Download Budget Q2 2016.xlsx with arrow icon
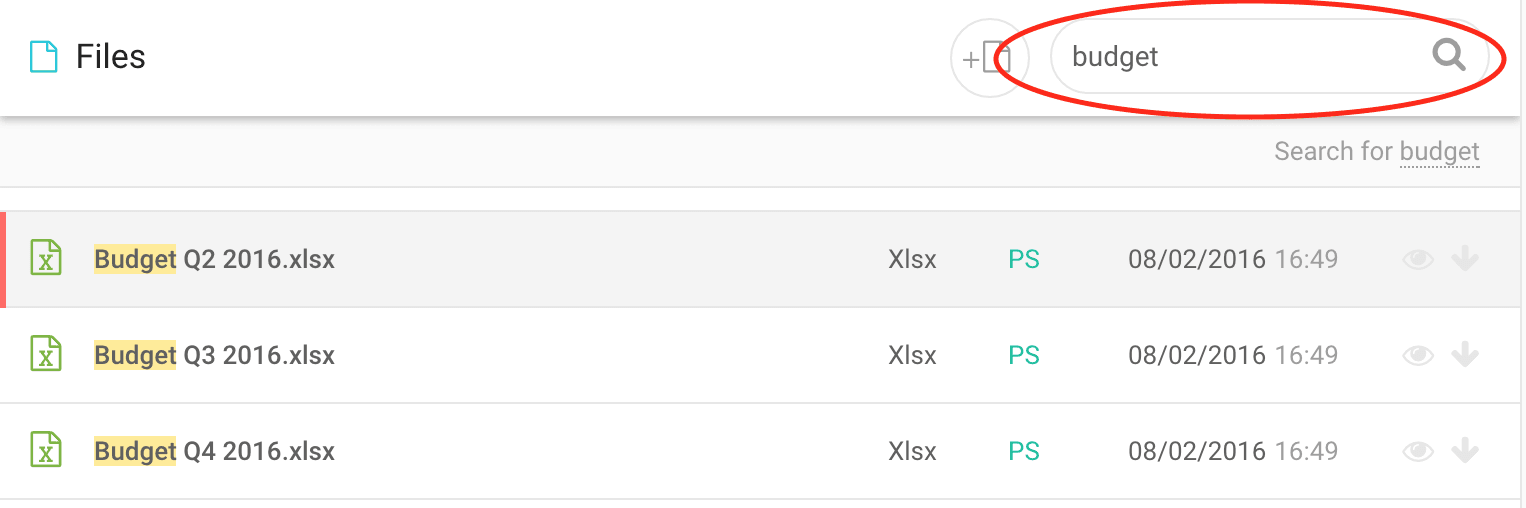This screenshot has width=1526, height=508. (x=1465, y=259)
